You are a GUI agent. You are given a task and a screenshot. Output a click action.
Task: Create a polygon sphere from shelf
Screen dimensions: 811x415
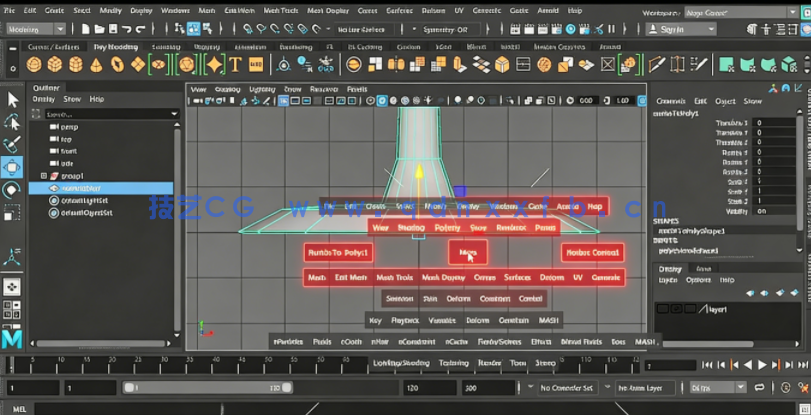point(34,65)
